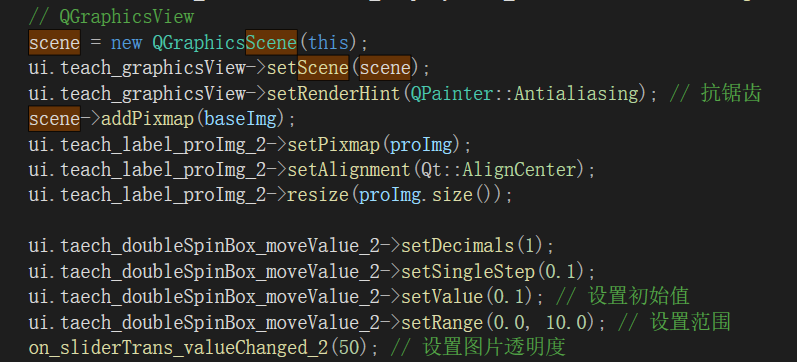Viewport: 797px width, 362px height.
Task: Click the 10.0 argument in setRange
Action: pos(566,322)
